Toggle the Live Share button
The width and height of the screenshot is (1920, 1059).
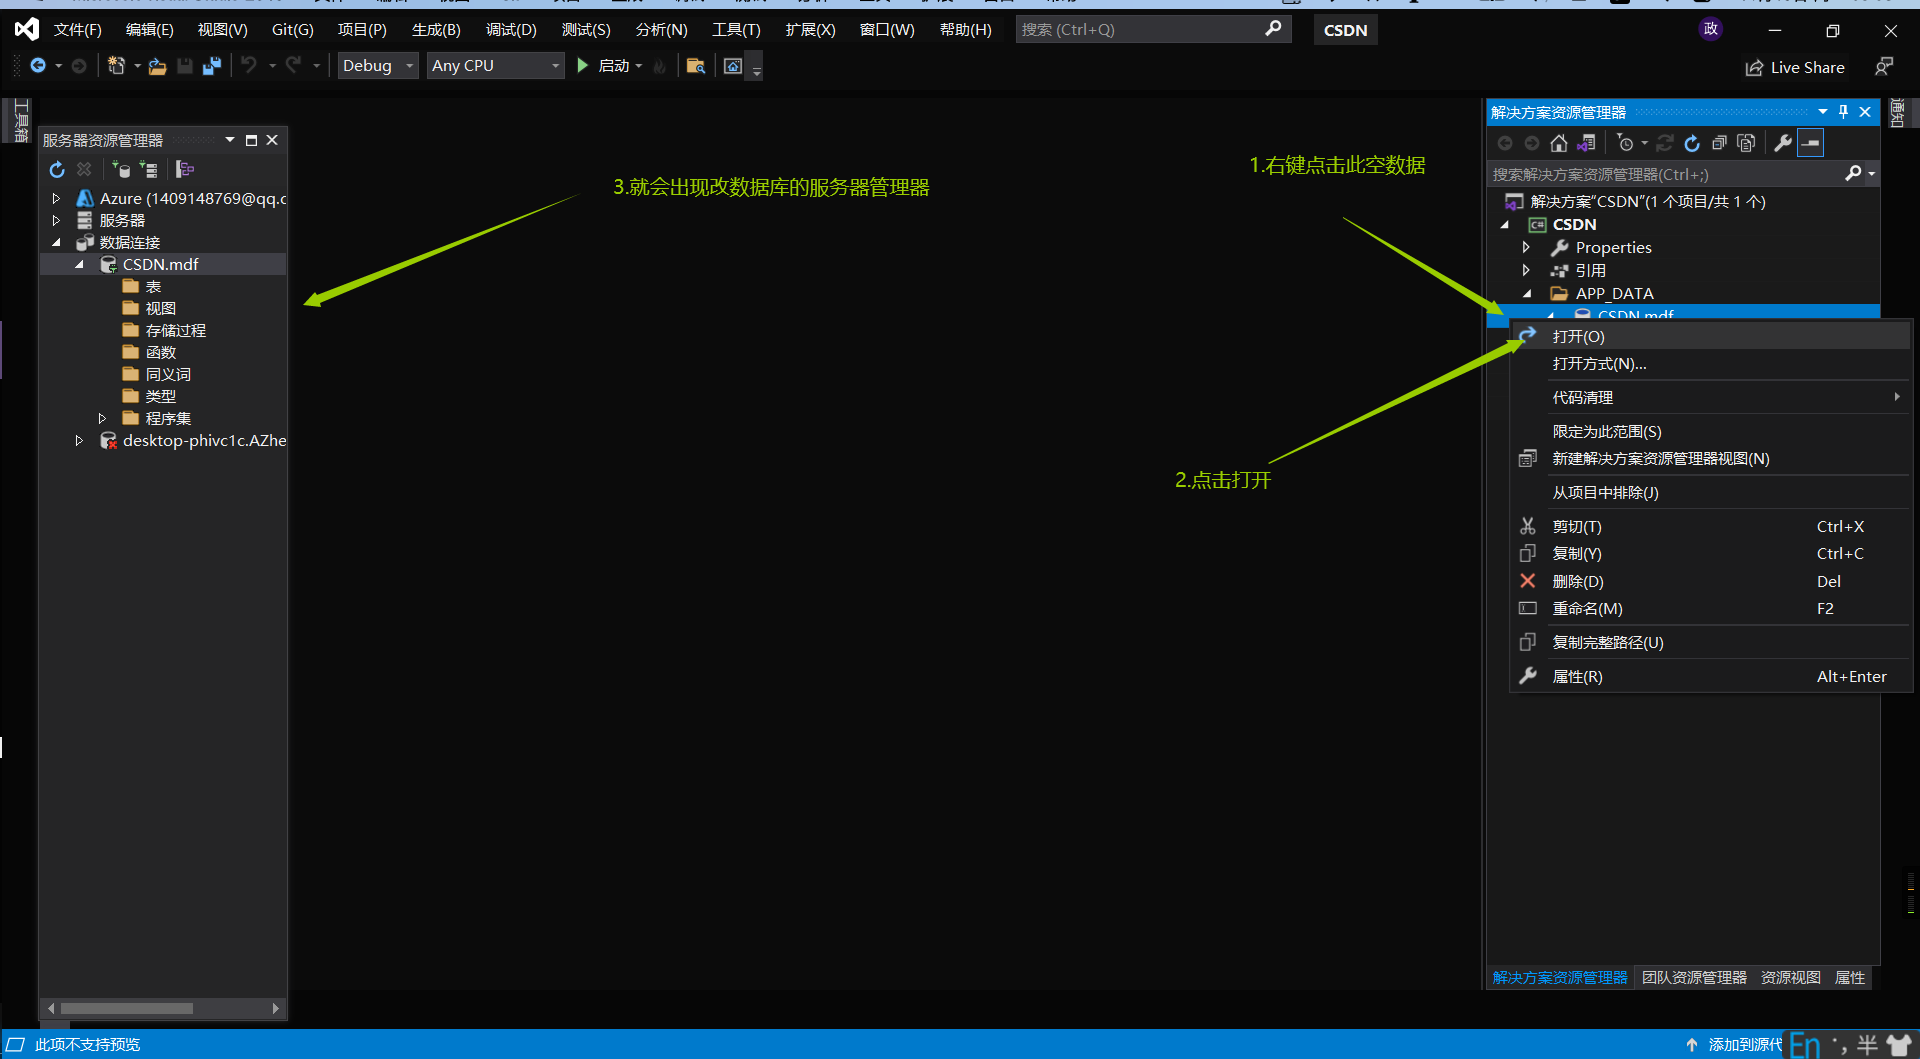(x=1795, y=67)
